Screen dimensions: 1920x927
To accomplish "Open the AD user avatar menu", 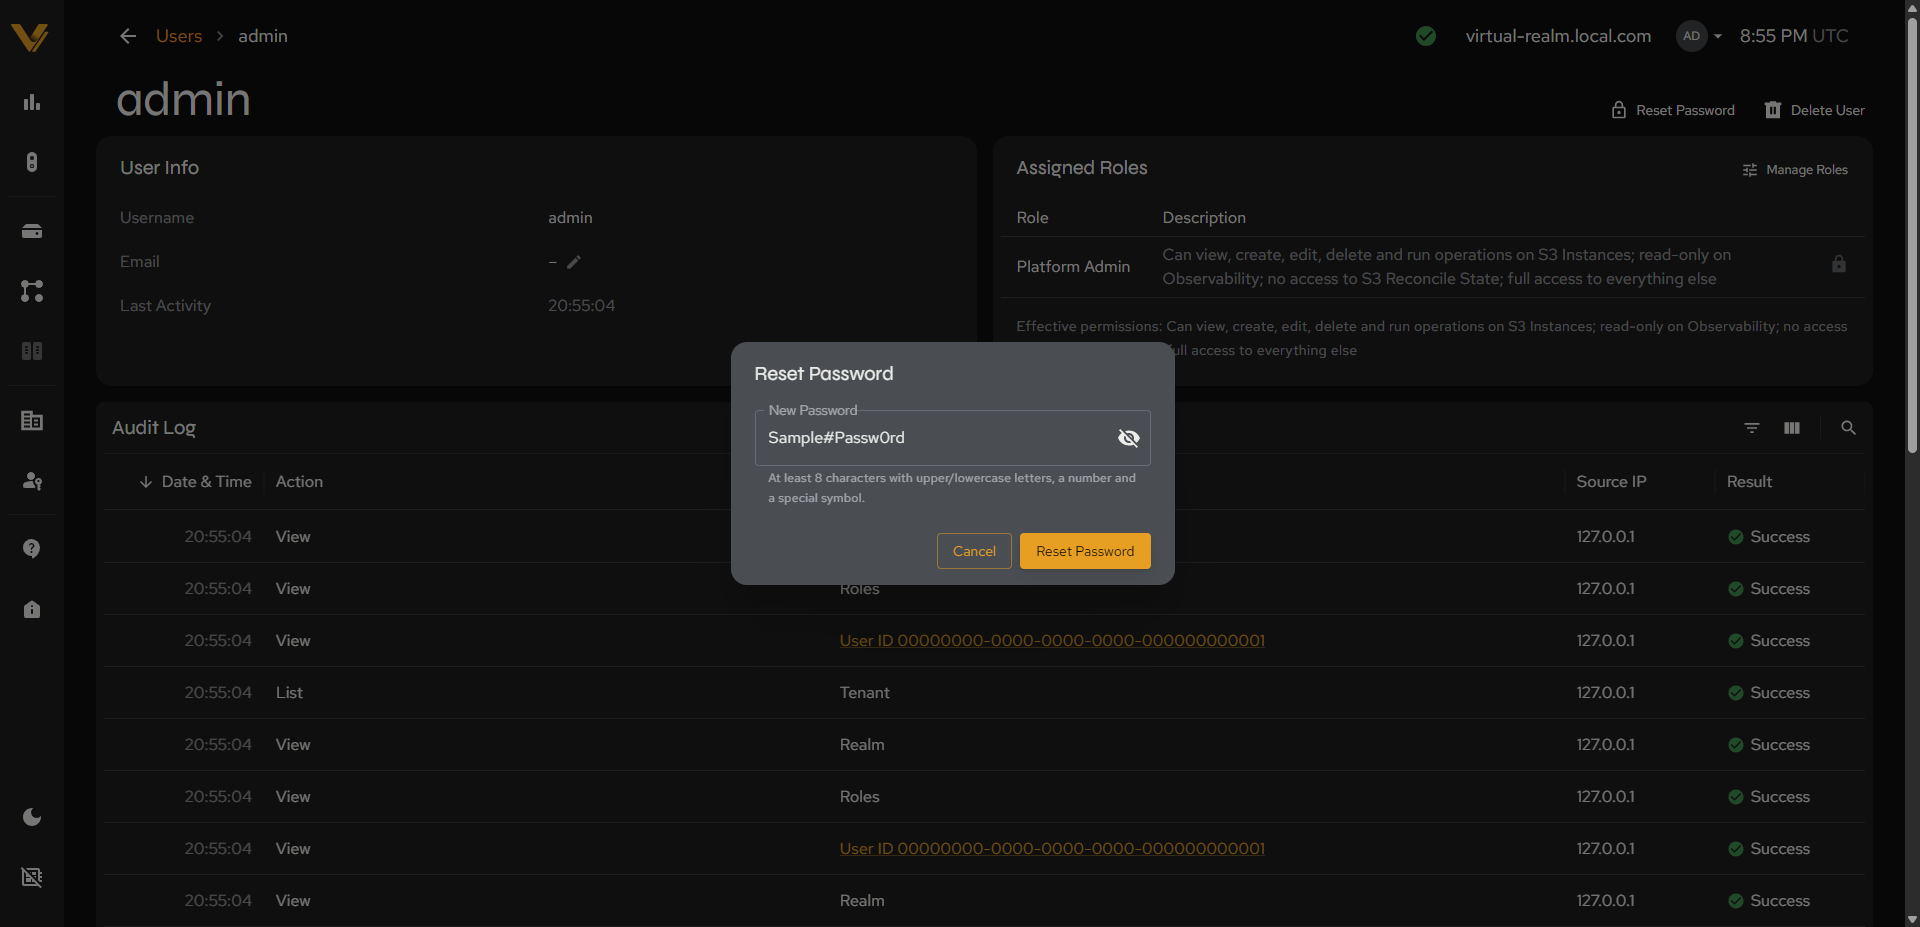I will 1699,36.
